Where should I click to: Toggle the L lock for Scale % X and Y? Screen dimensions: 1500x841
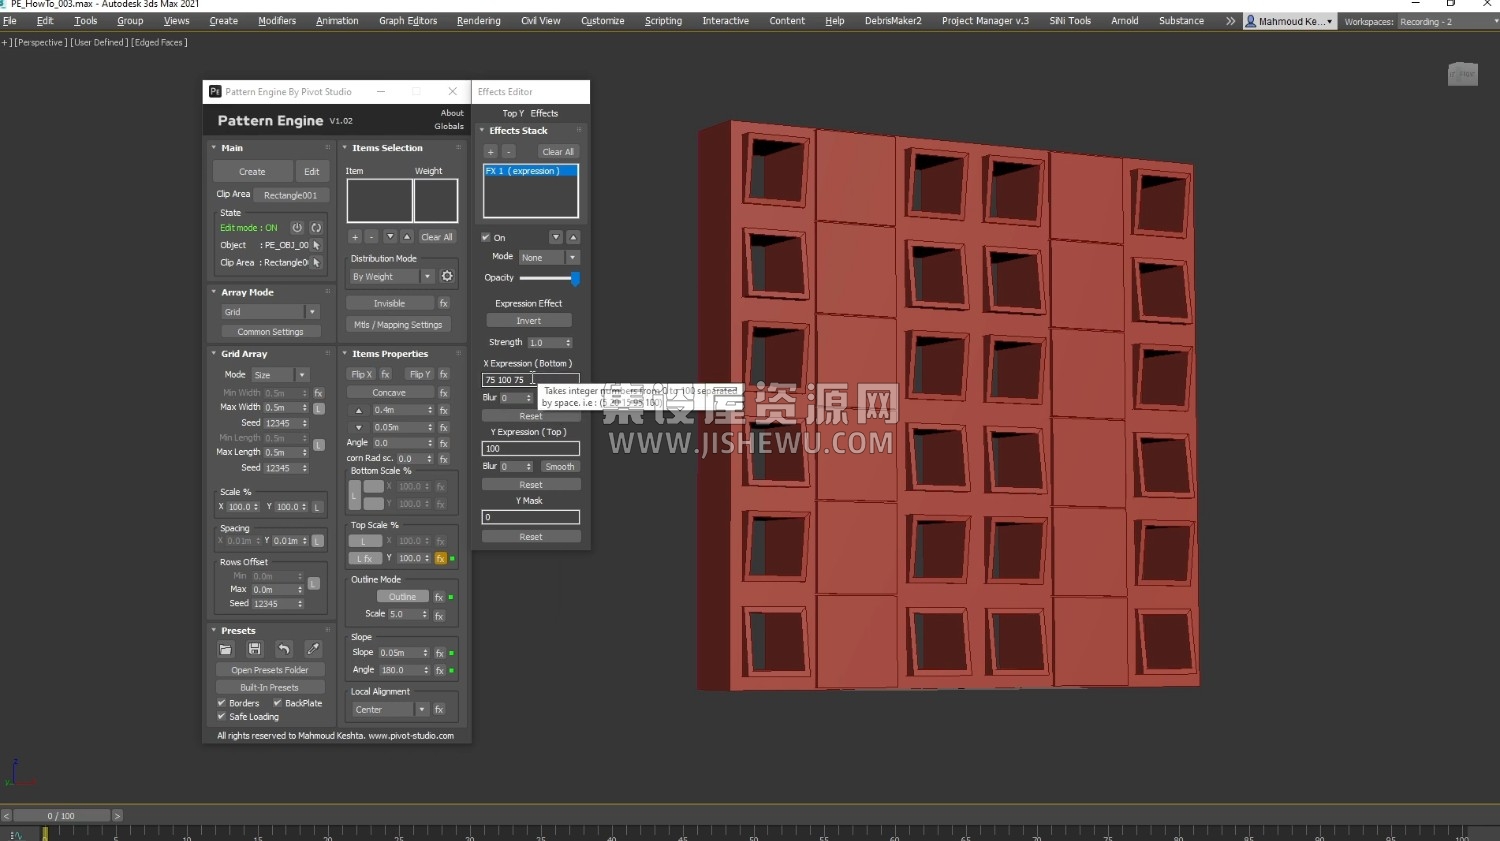pyautogui.click(x=317, y=507)
